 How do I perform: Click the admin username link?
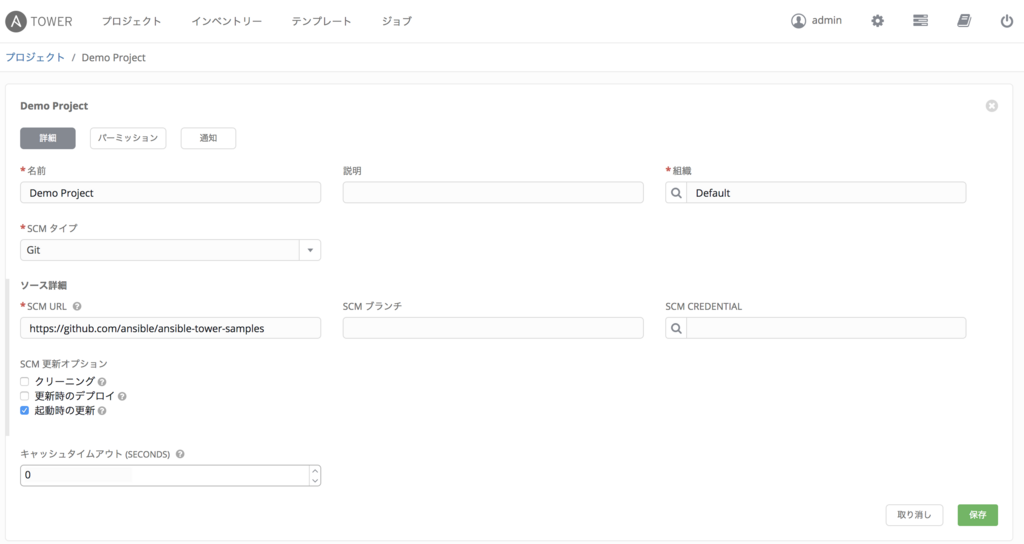click(827, 21)
